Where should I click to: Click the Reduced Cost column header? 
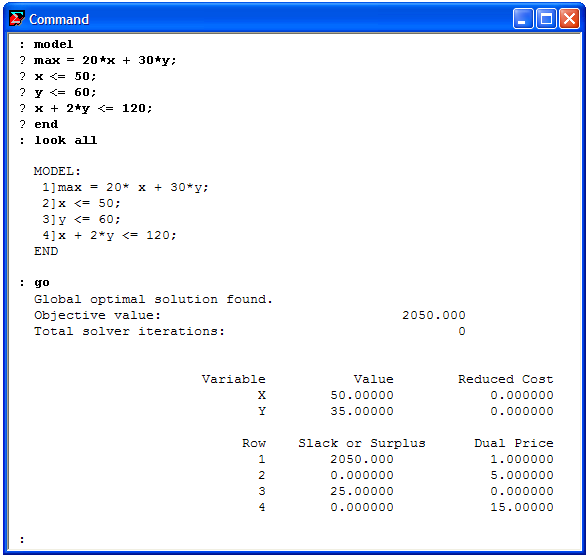click(x=505, y=379)
